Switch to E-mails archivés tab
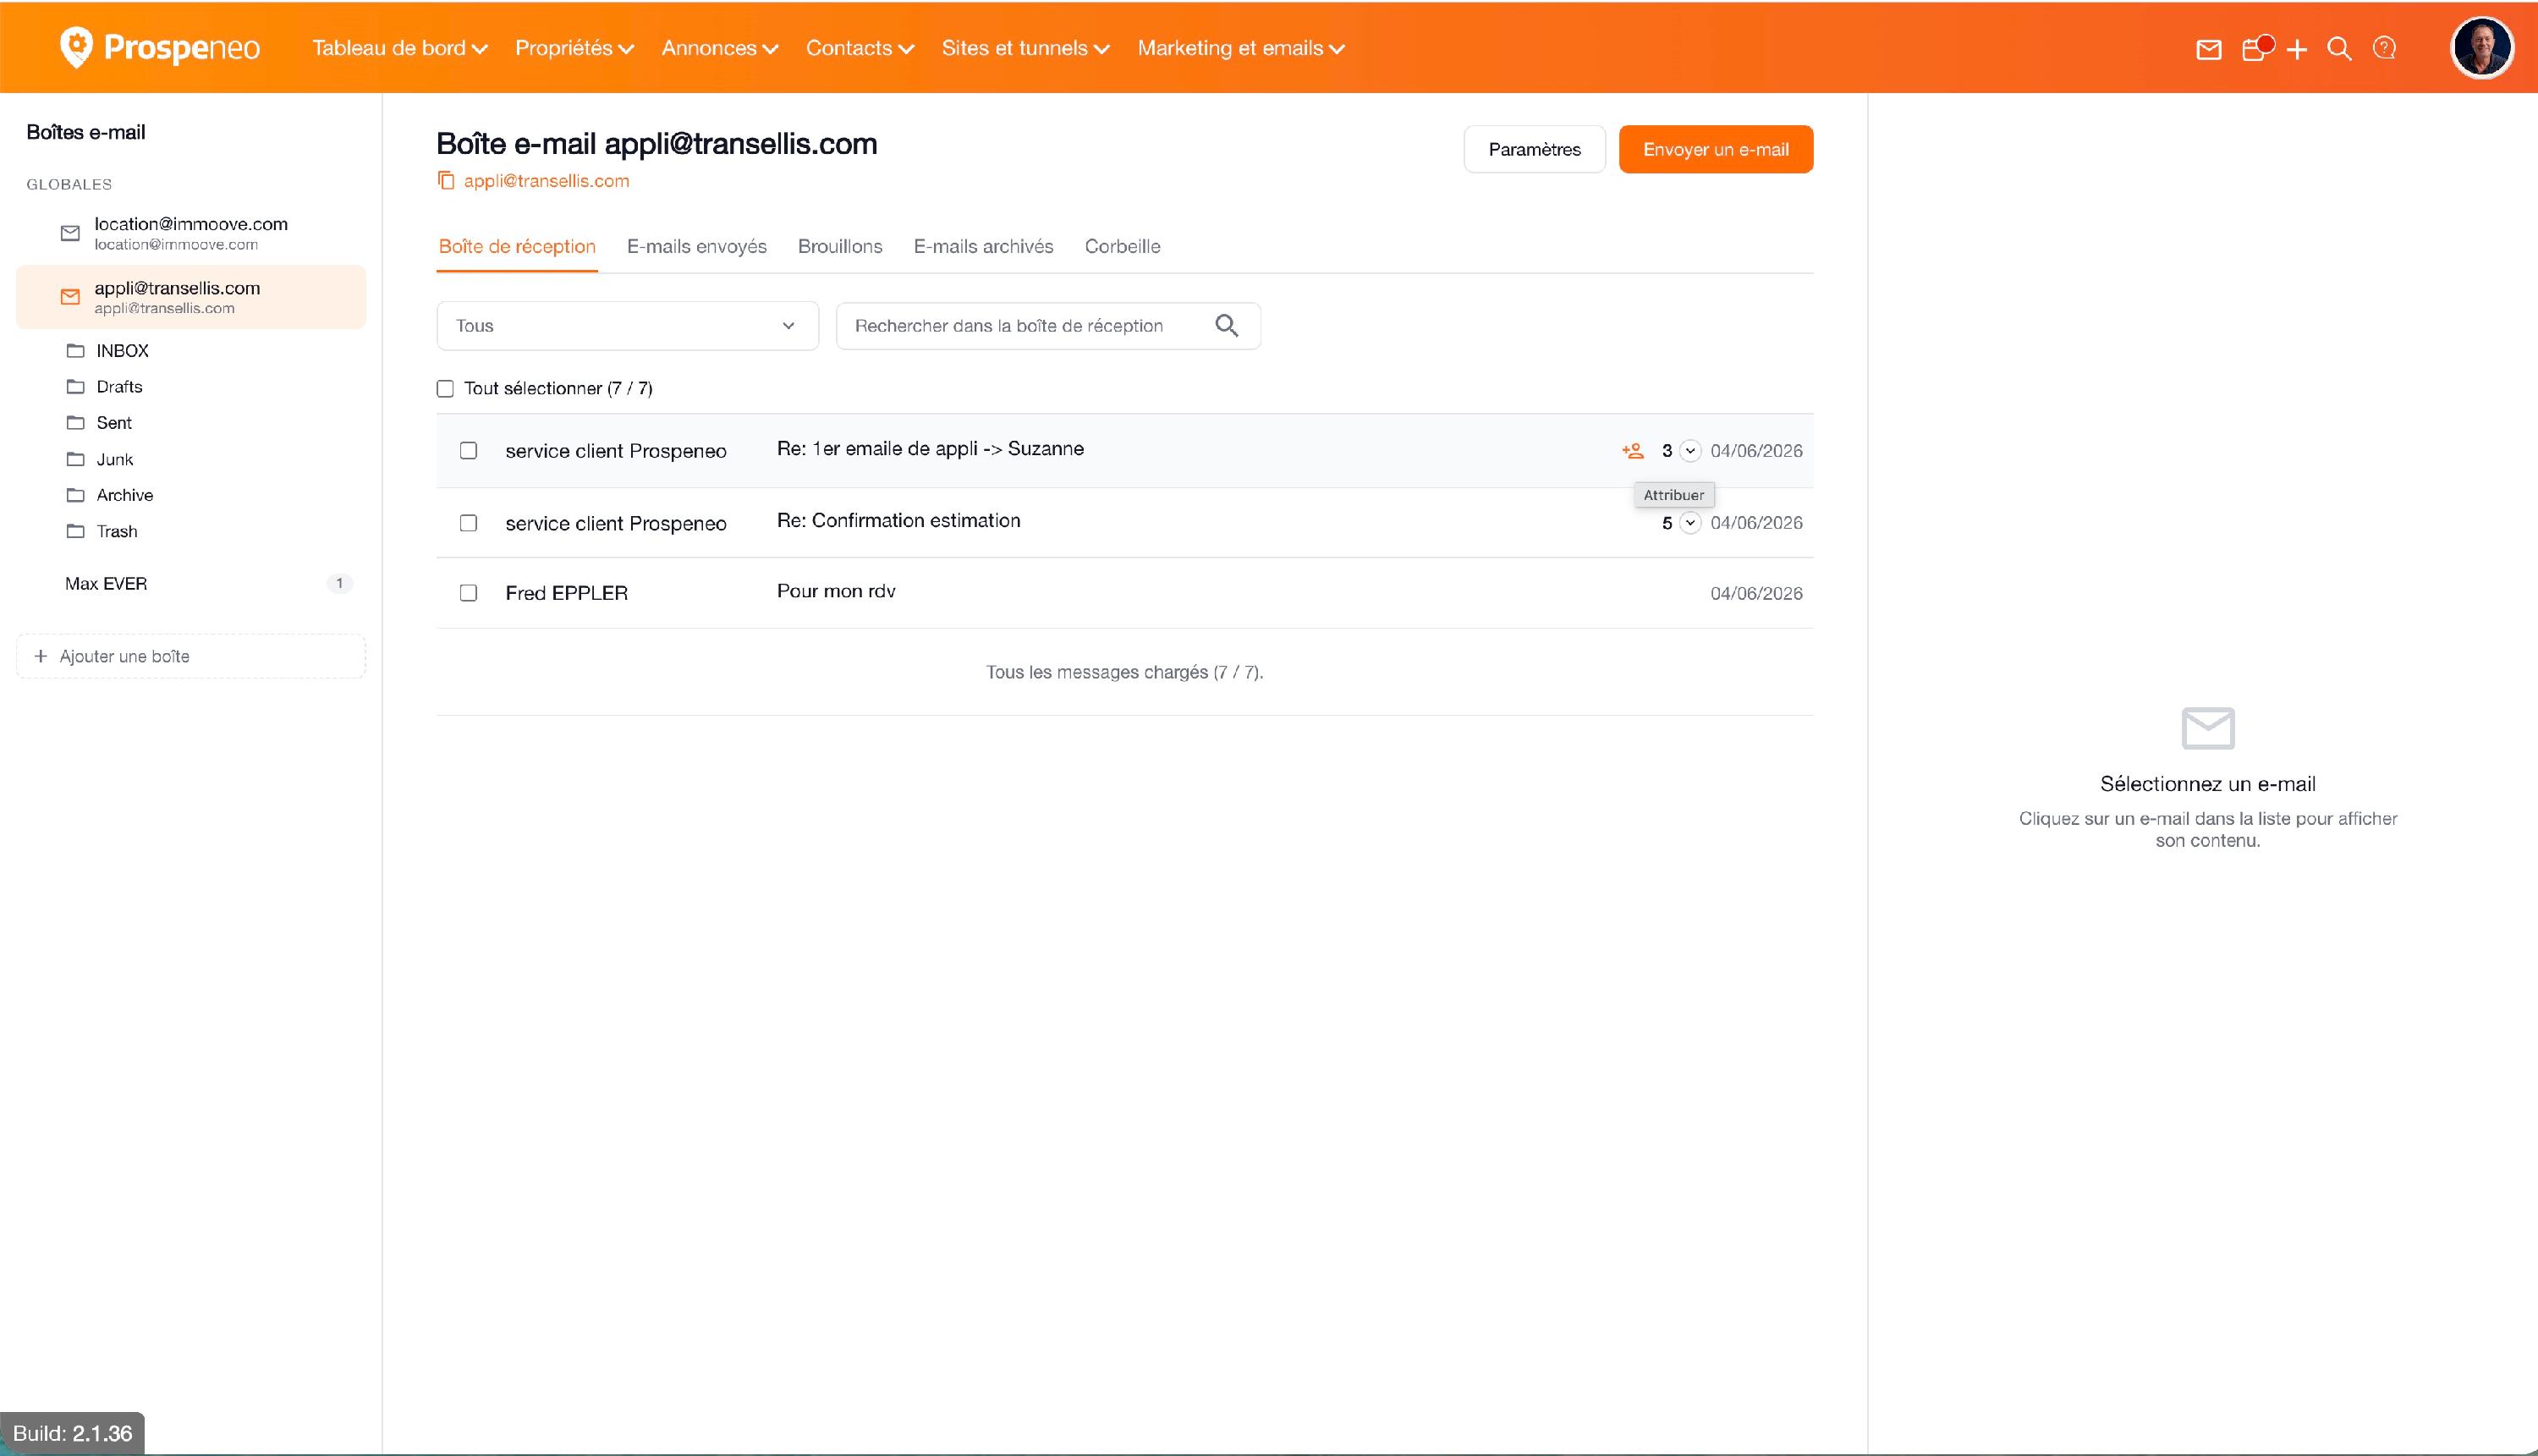Image resolution: width=2538 pixels, height=1456 pixels. [983, 246]
